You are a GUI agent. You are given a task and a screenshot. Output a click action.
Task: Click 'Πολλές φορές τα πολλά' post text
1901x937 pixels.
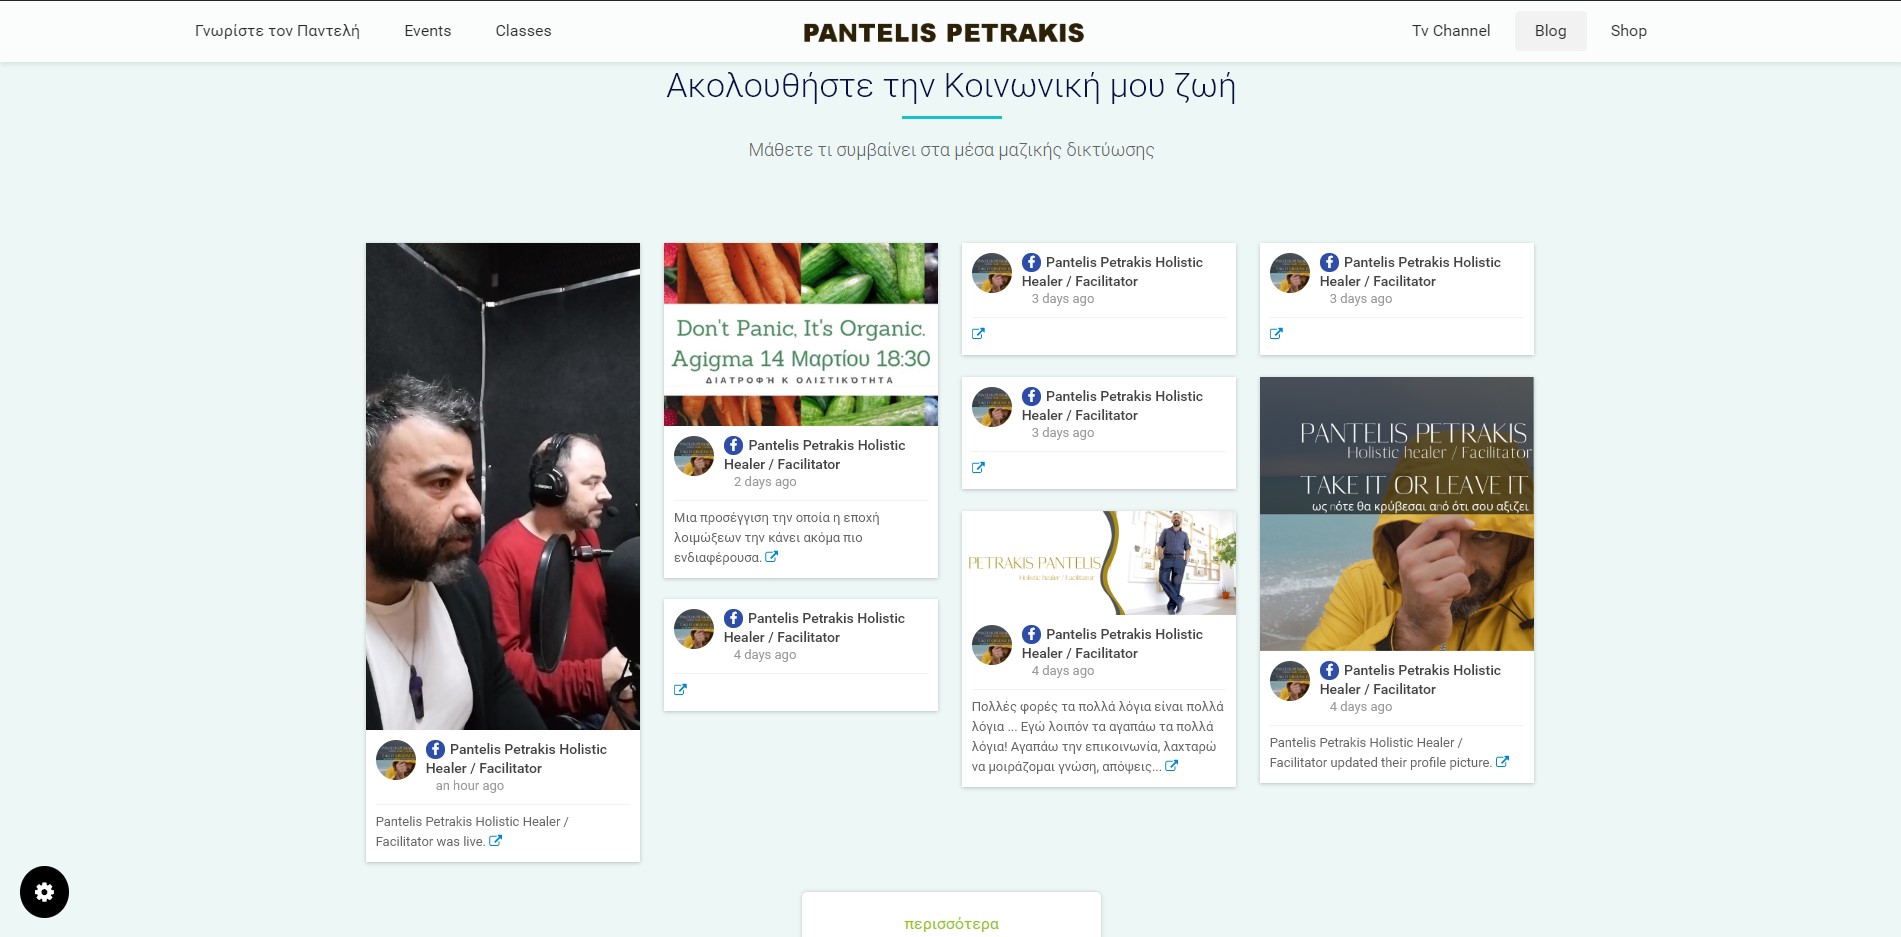1097,736
